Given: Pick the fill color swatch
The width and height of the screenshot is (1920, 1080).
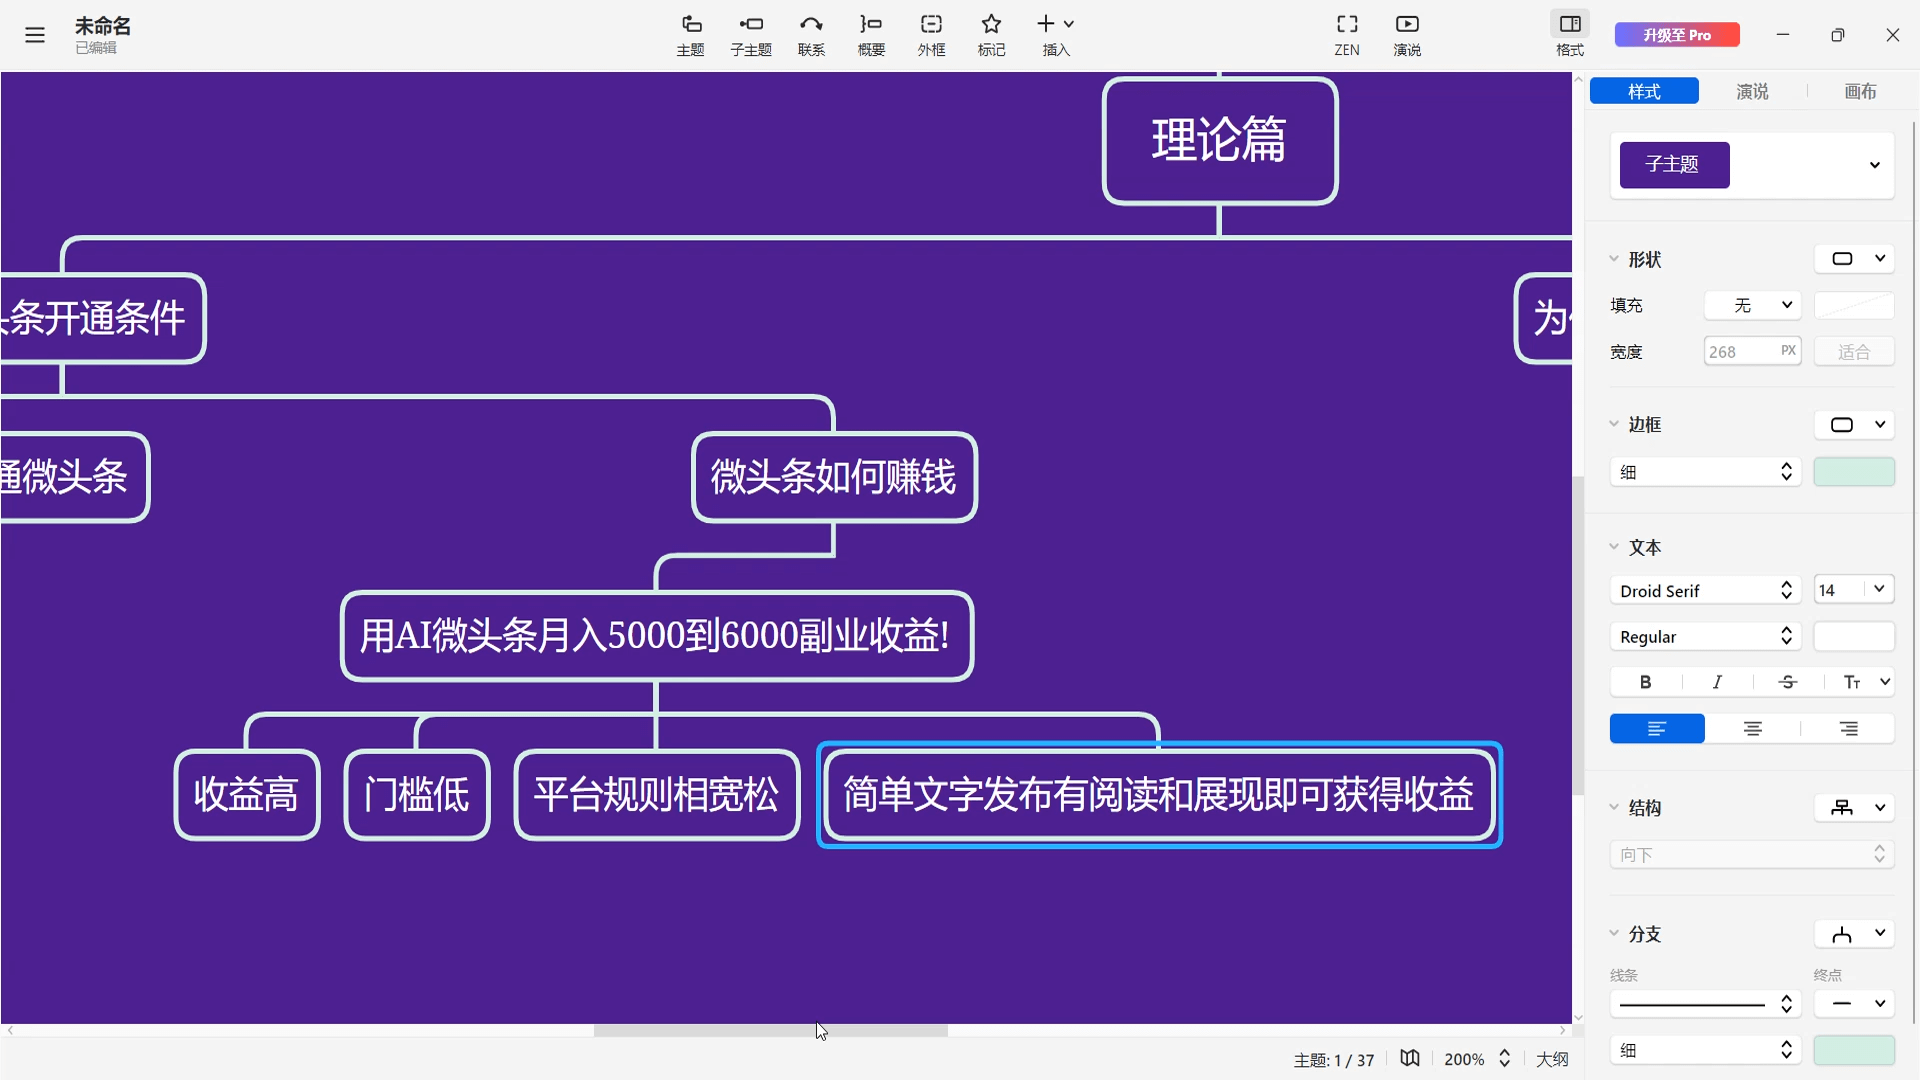Looking at the screenshot, I should [x=1854, y=305].
